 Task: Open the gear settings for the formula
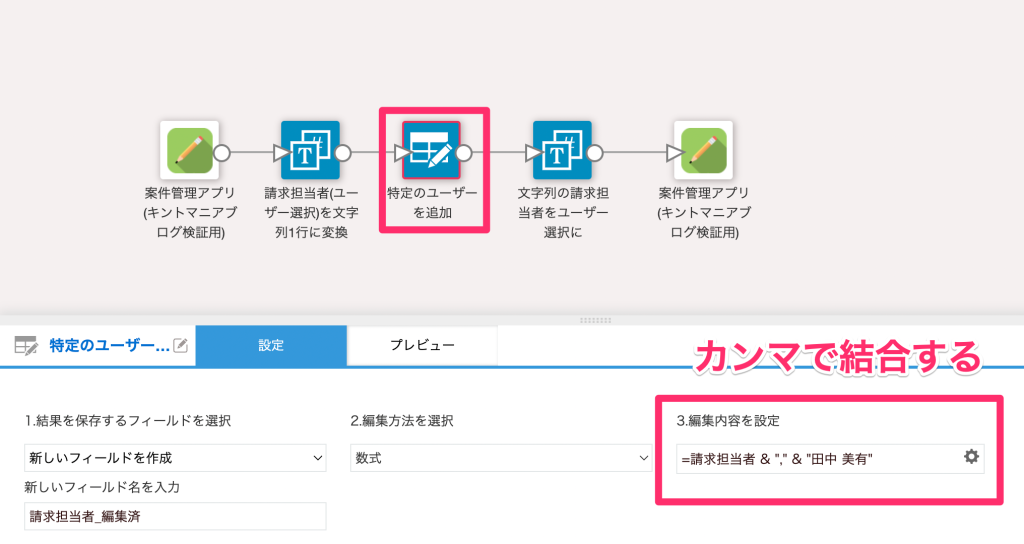coord(971,456)
